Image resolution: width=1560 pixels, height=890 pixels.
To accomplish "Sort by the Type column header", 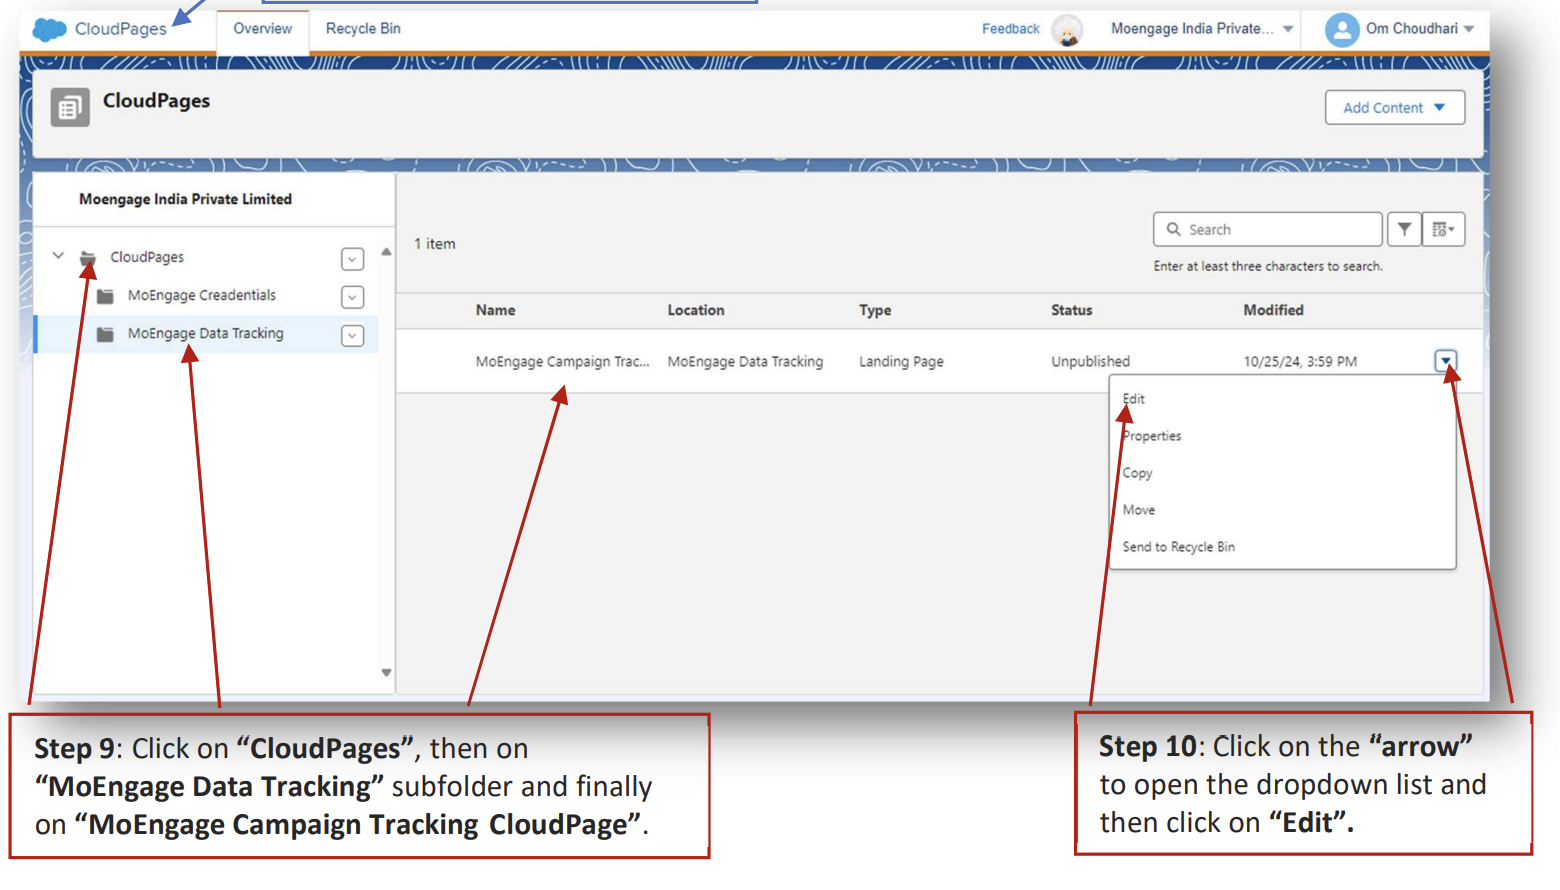I will coord(875,310).
